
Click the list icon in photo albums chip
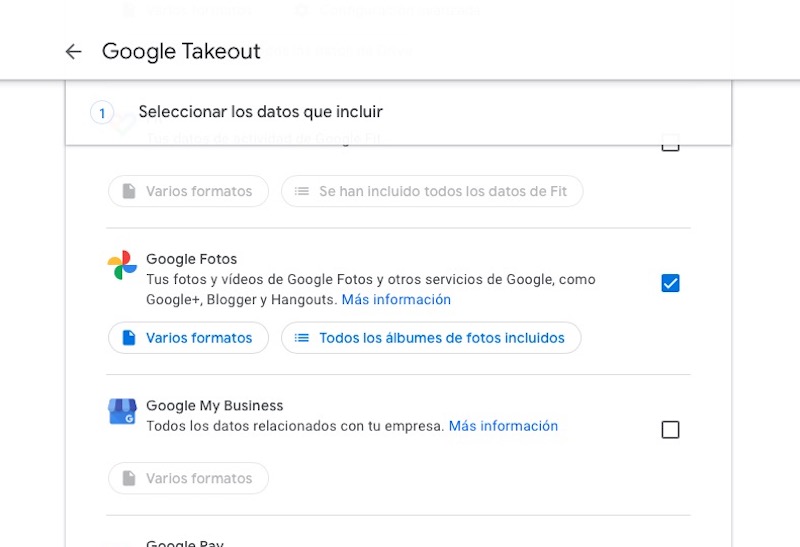[x=301, y=338]
